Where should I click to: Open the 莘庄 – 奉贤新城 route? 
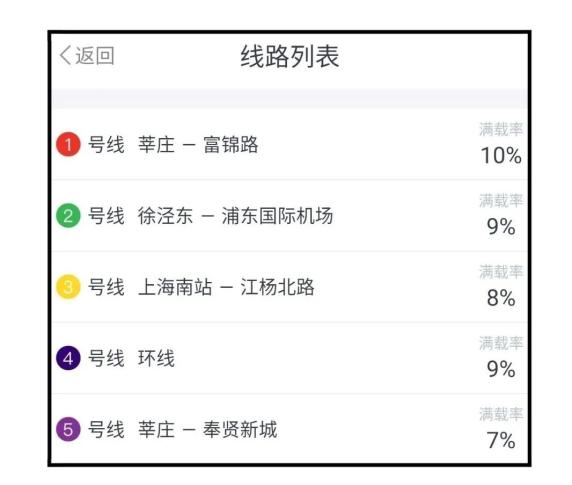pyautogui.click(x=290, y=429)
